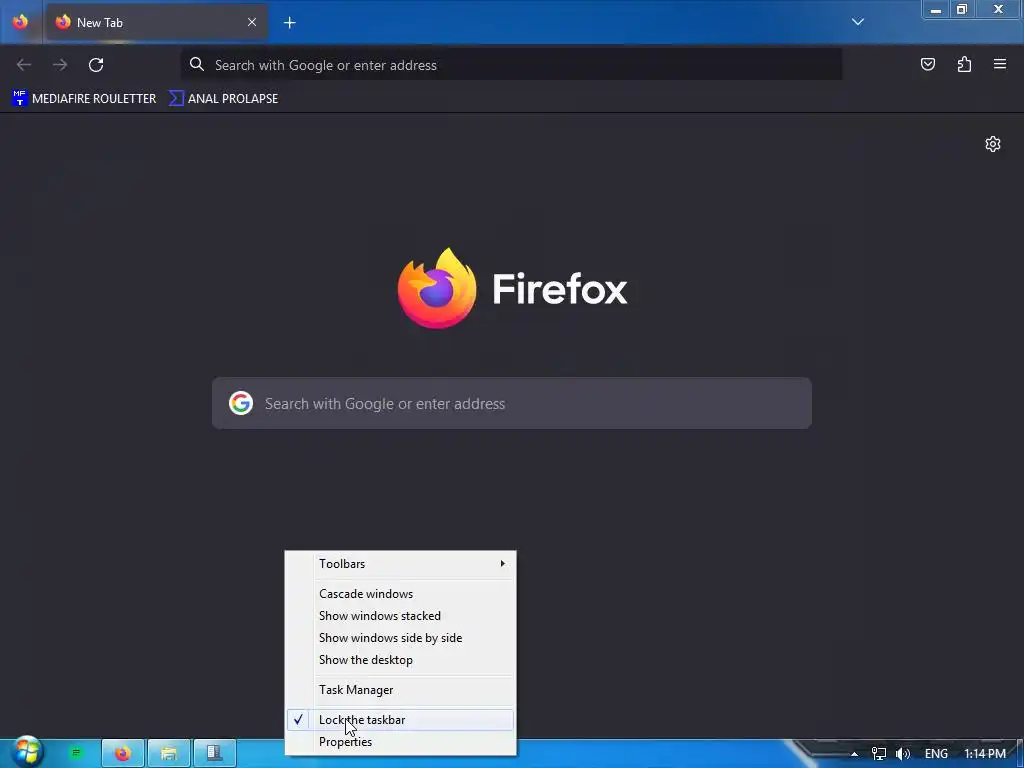Click the Firefox View icon beside the tab

[x=20, y=22]
